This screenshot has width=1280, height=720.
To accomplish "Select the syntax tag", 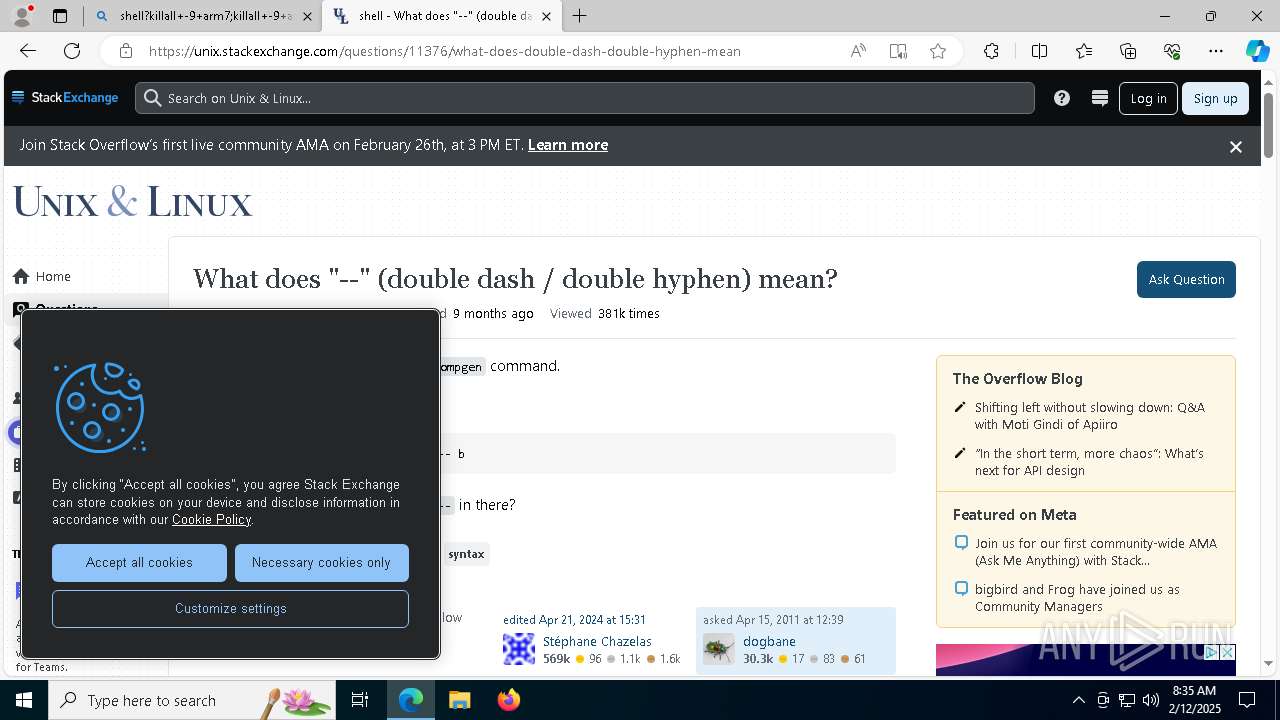I will (x=466, y=554).
